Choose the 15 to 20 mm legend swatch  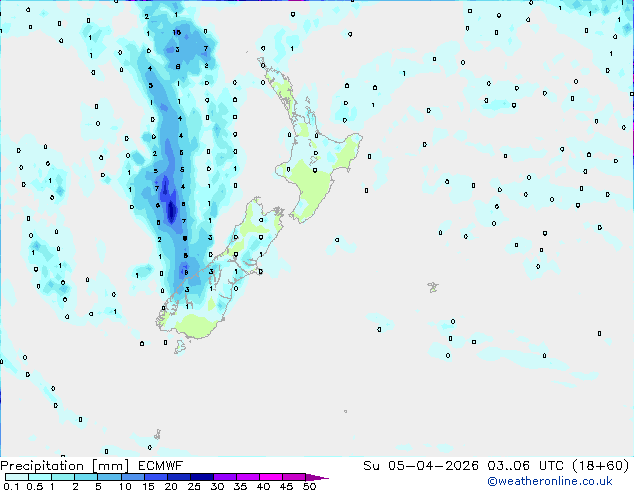tap(156, 477)
